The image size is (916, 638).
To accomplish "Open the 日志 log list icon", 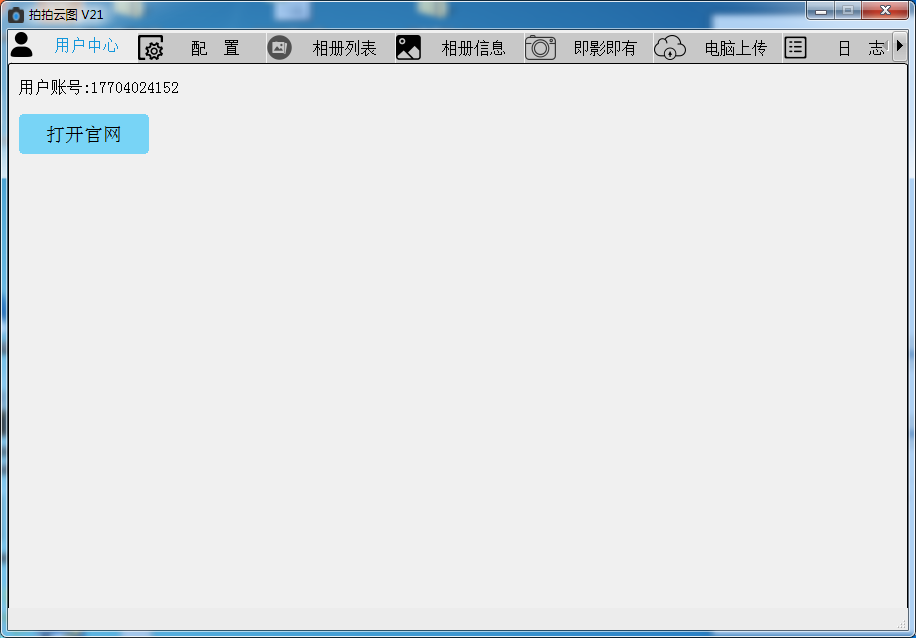I will (795, 46).
